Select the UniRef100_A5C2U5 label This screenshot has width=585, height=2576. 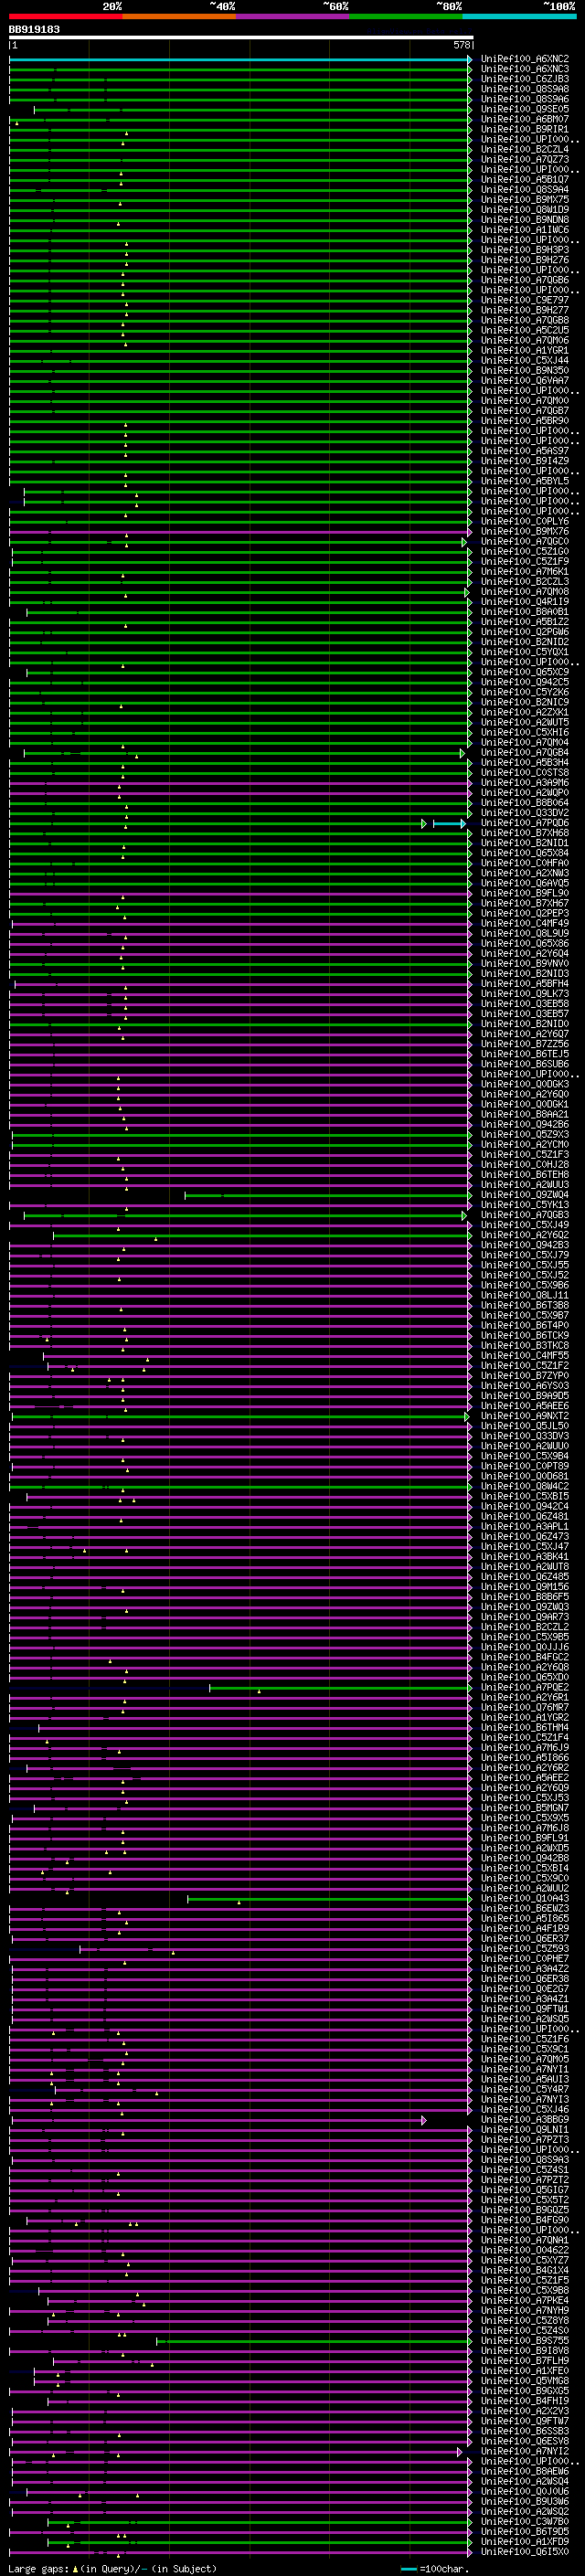[x=525, y=330]
